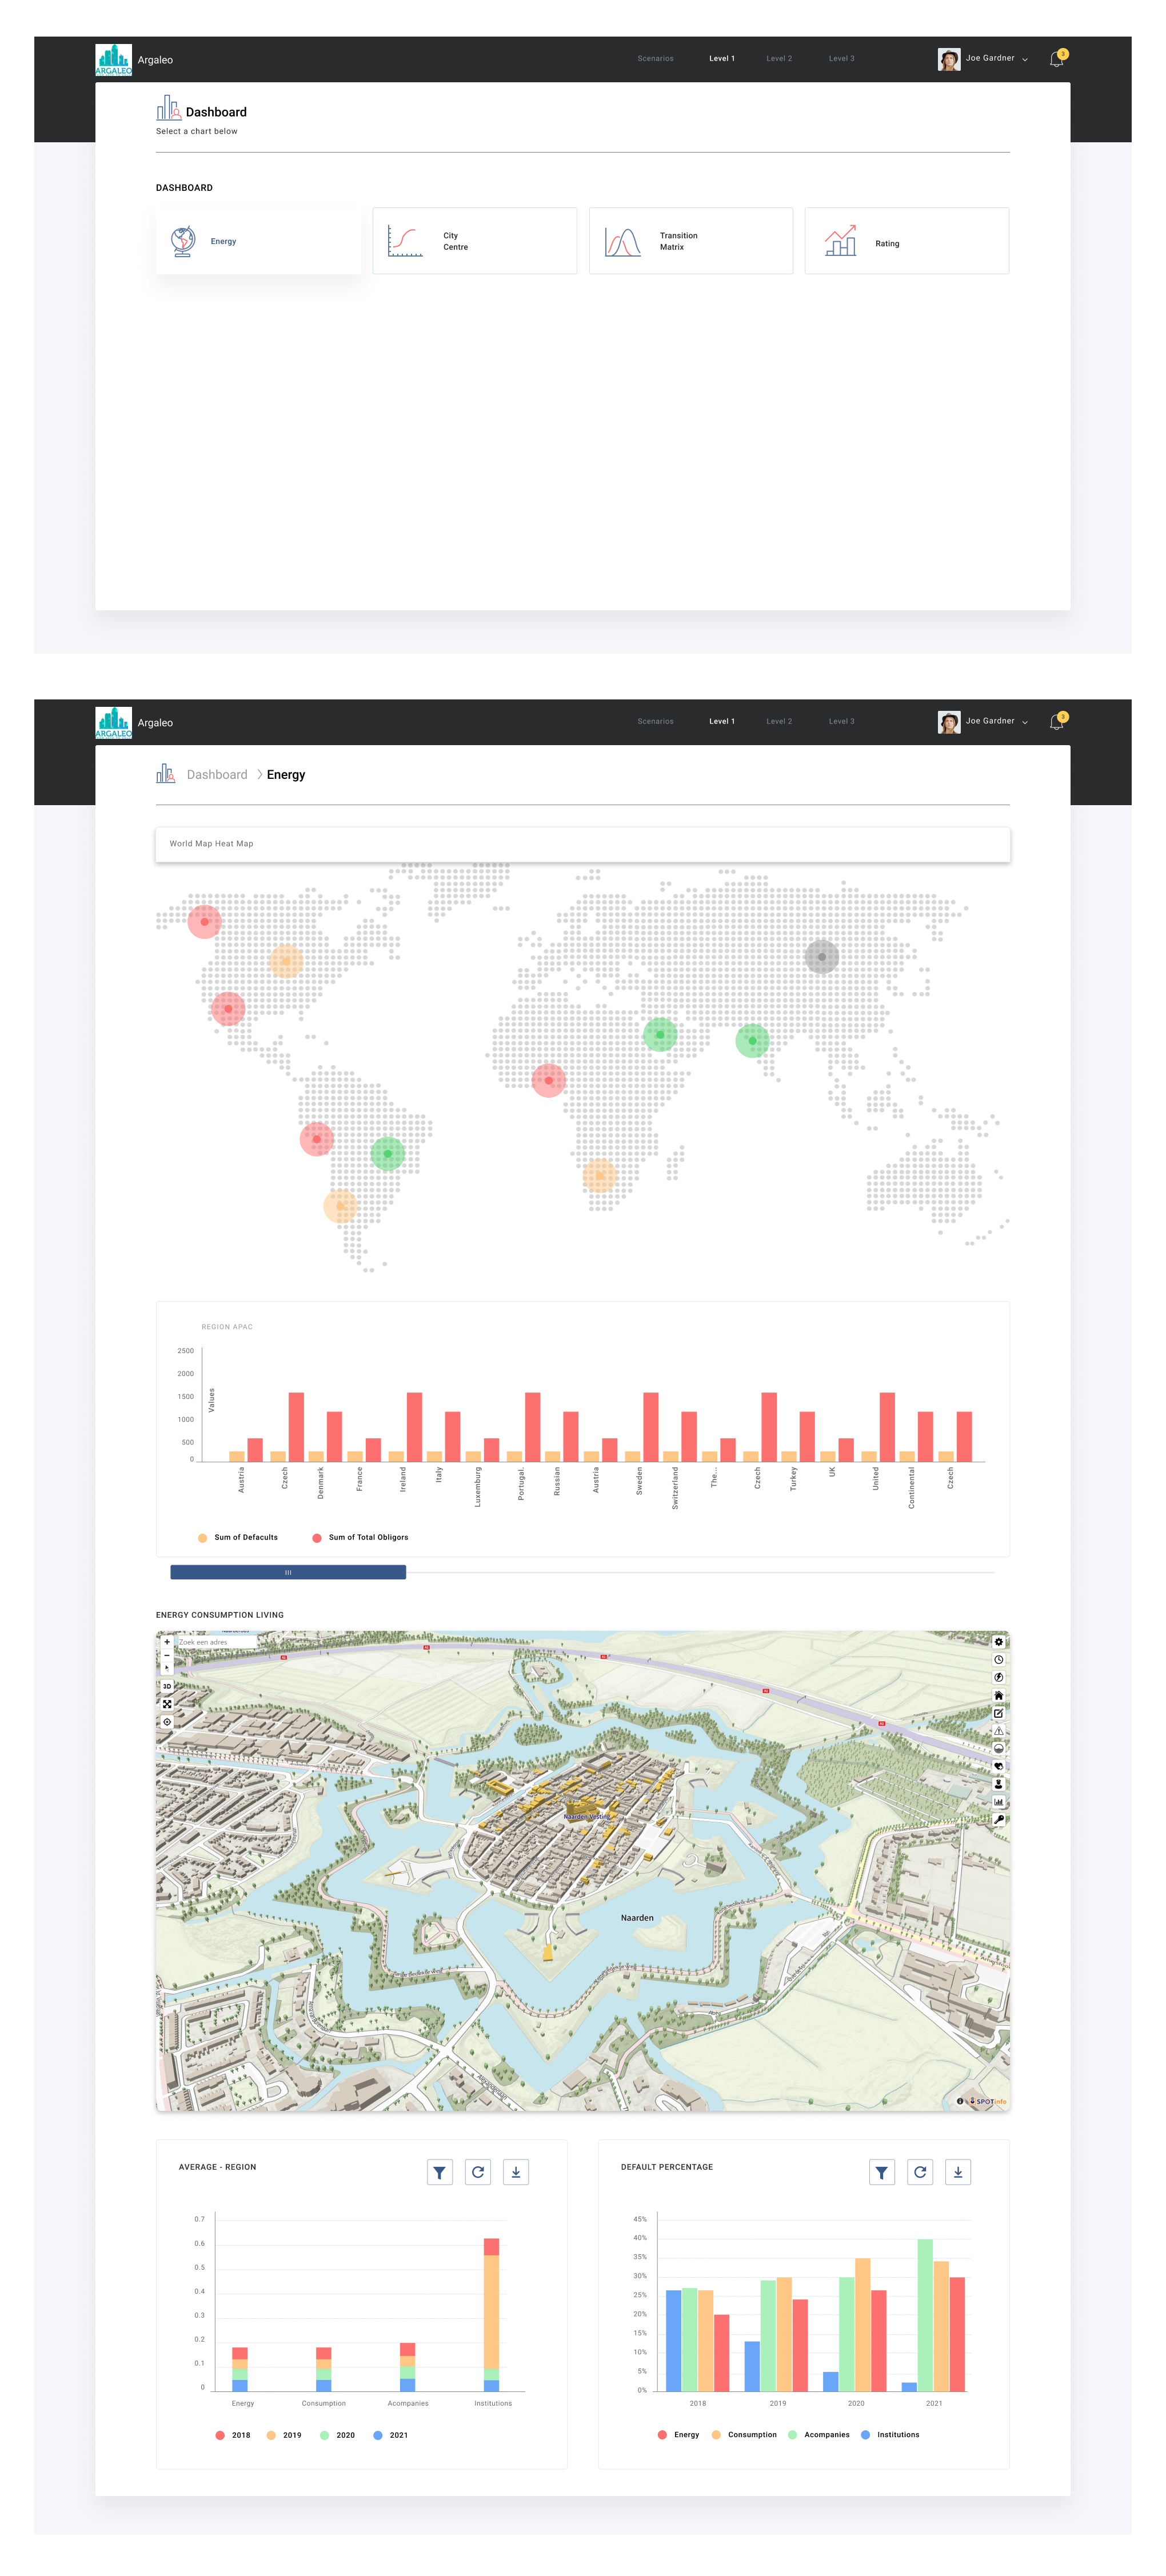The width and height of the screenshot is (1166, 2576).
Task: Toggle 3D view on the map
Action: click(x=167, y=1686)
